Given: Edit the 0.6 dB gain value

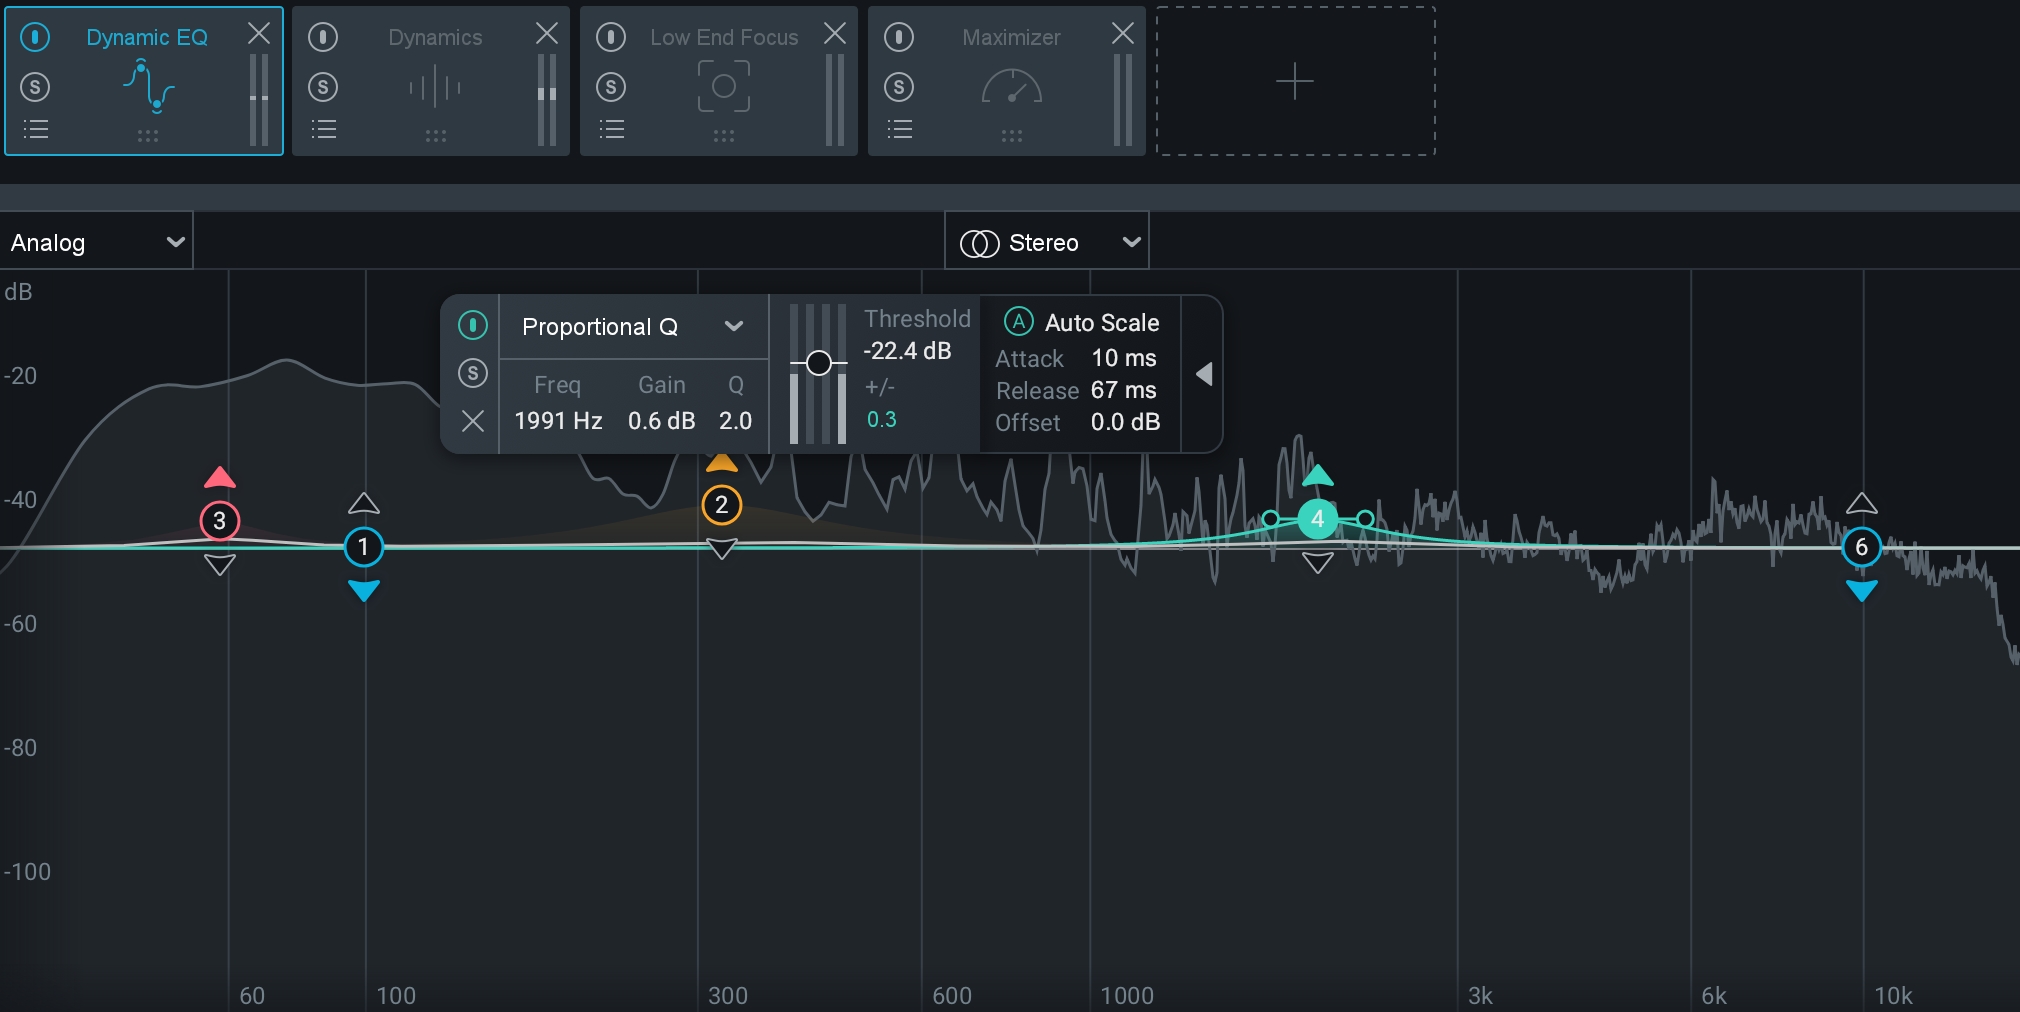Looking at the screenshot, I should pyautogui.click(x=661, y=421).
